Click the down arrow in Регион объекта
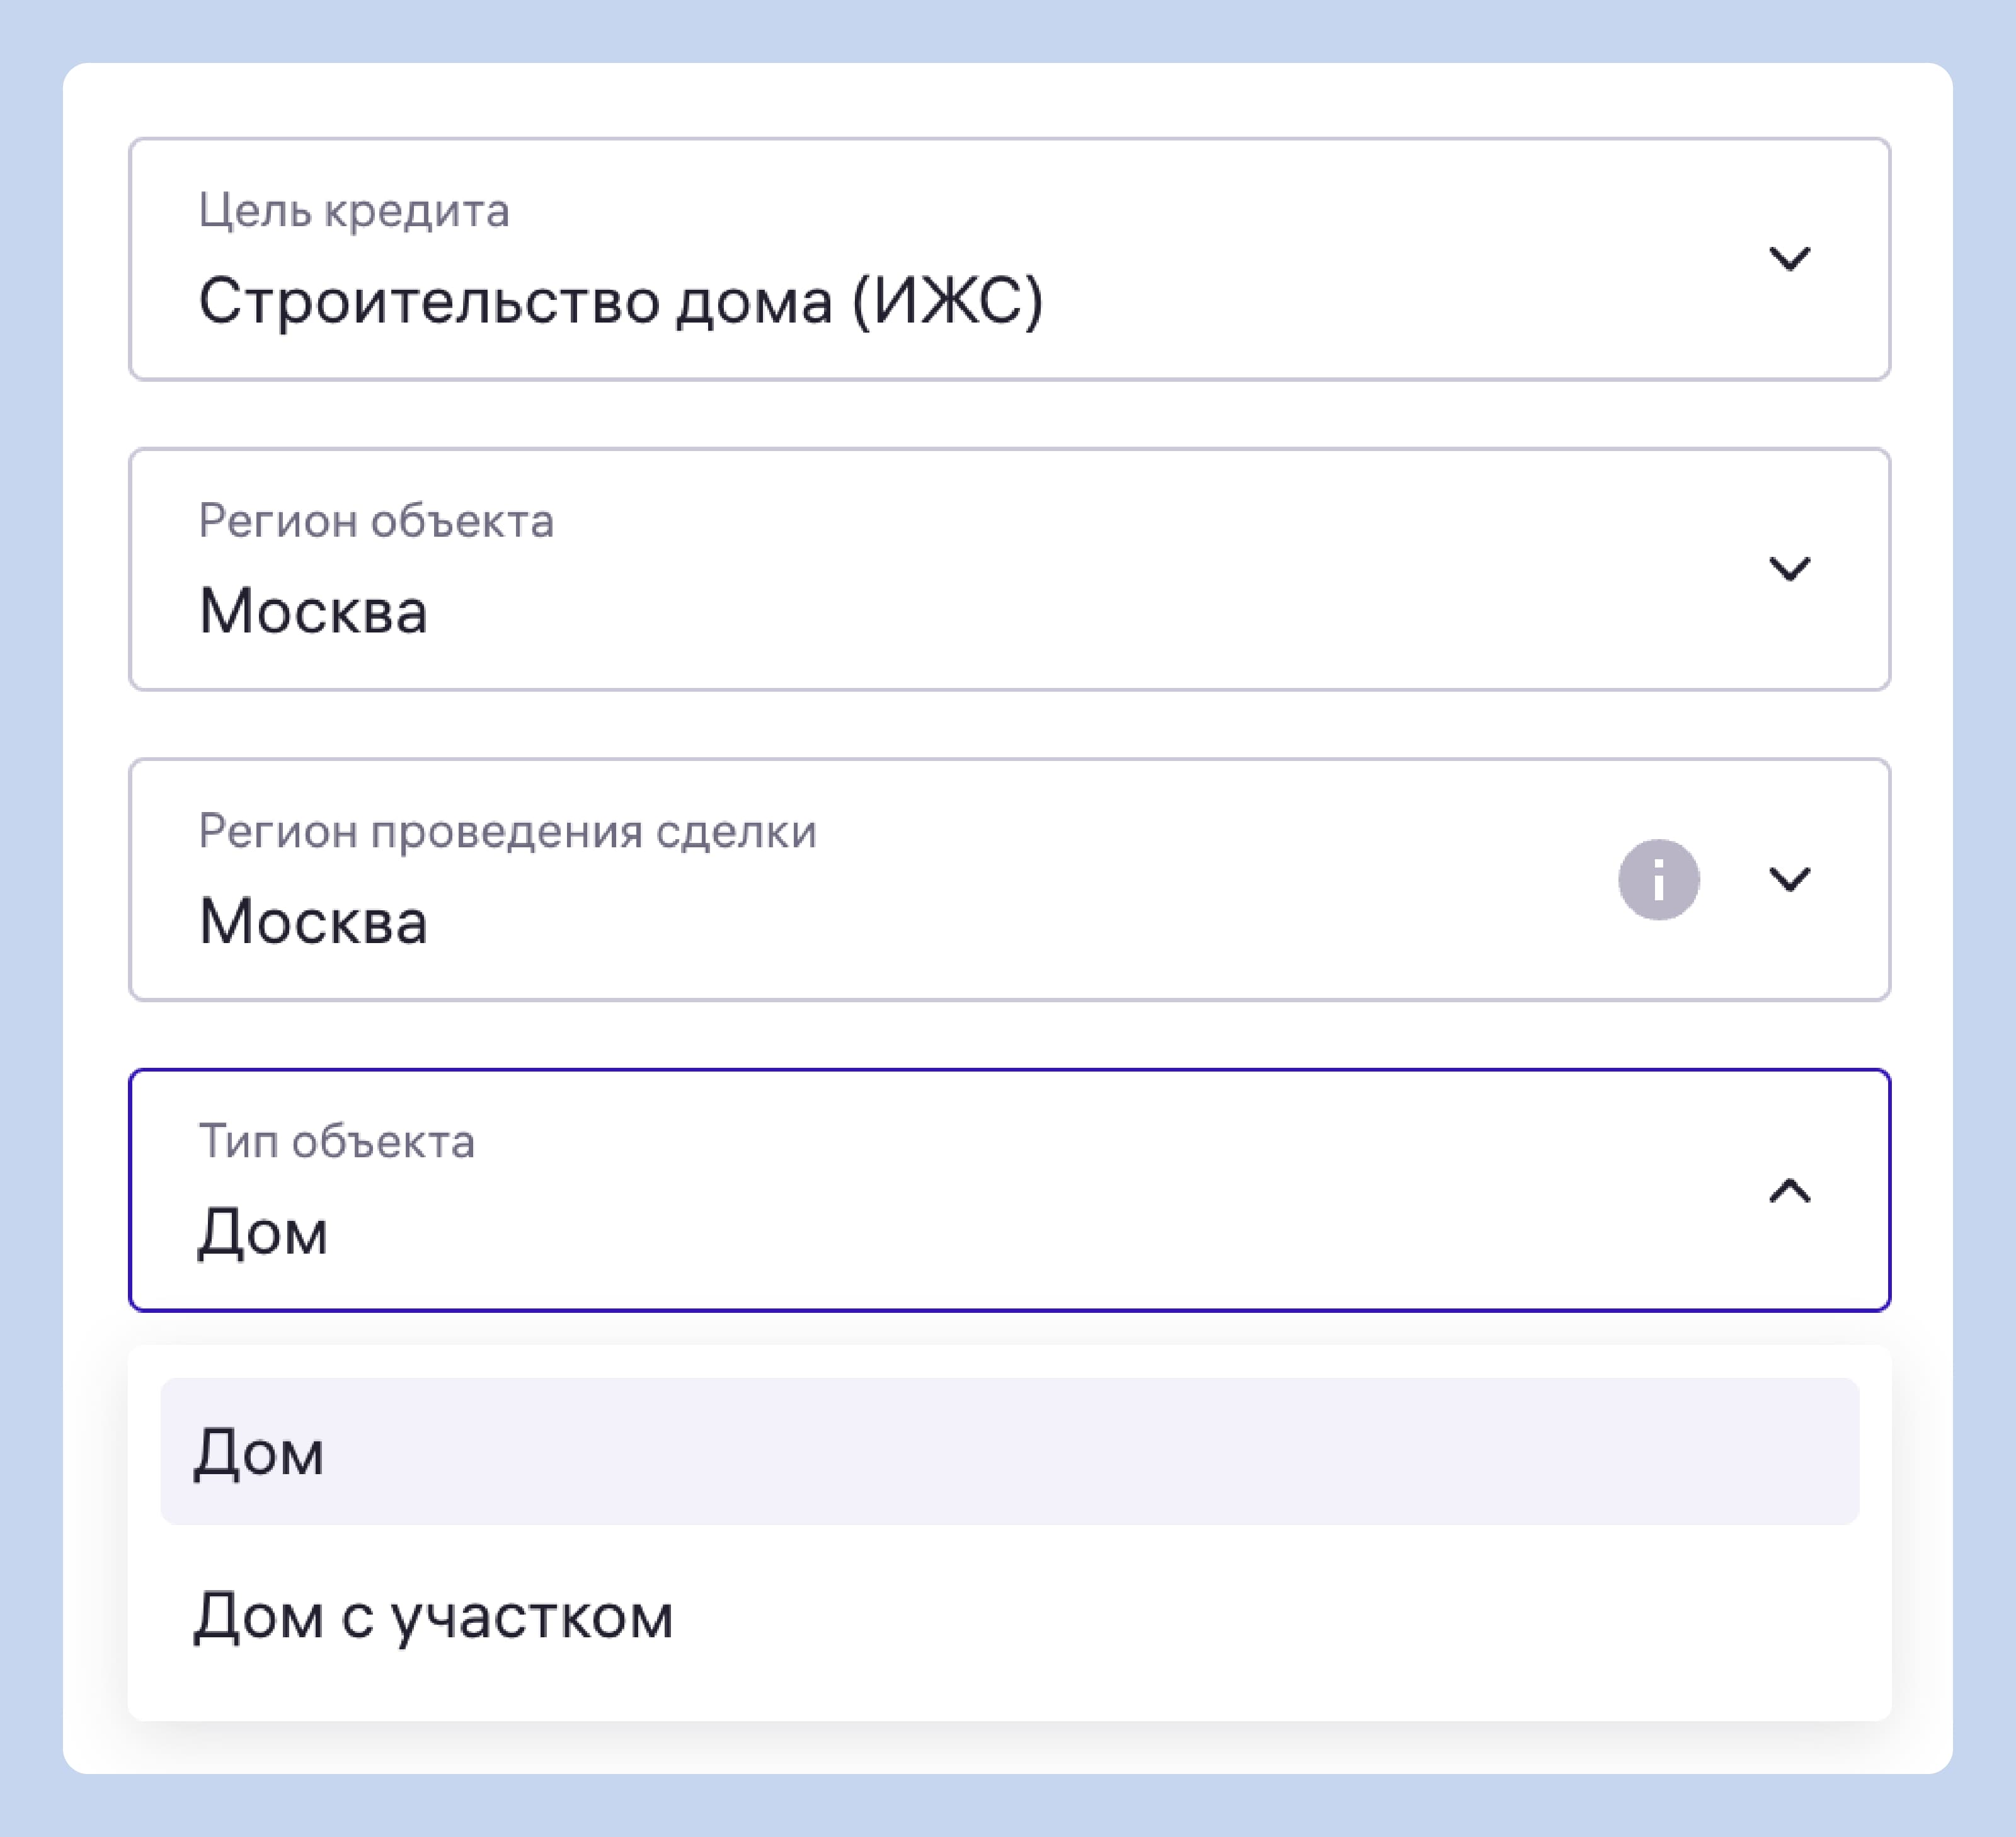 coord(1789,569)
